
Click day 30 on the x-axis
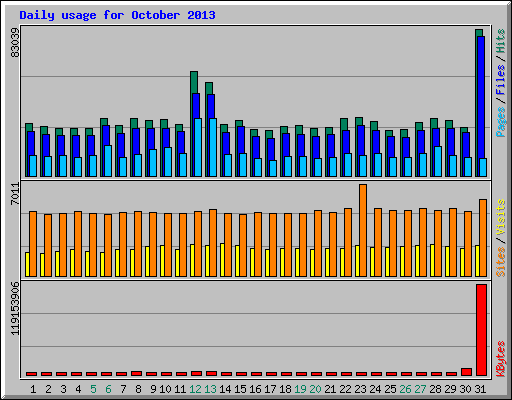(465, 389)
